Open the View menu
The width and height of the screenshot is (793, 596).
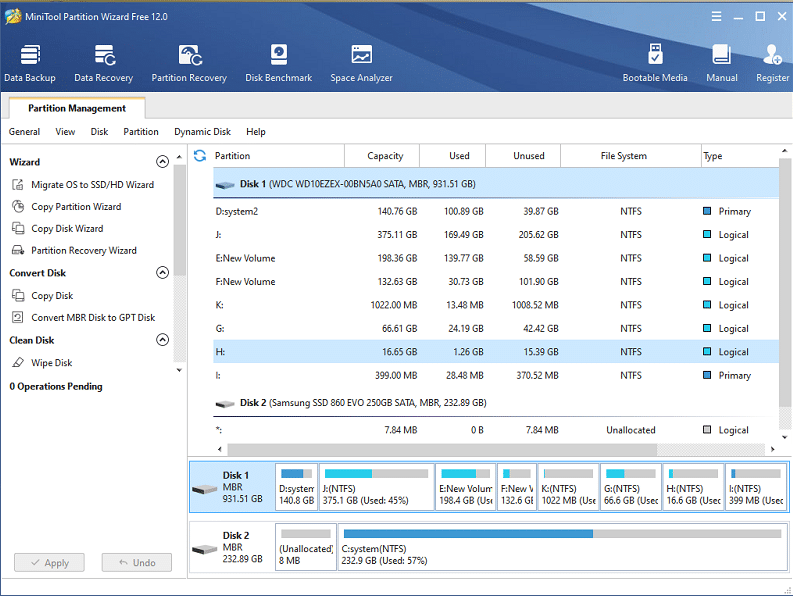[x=65, y=132]
